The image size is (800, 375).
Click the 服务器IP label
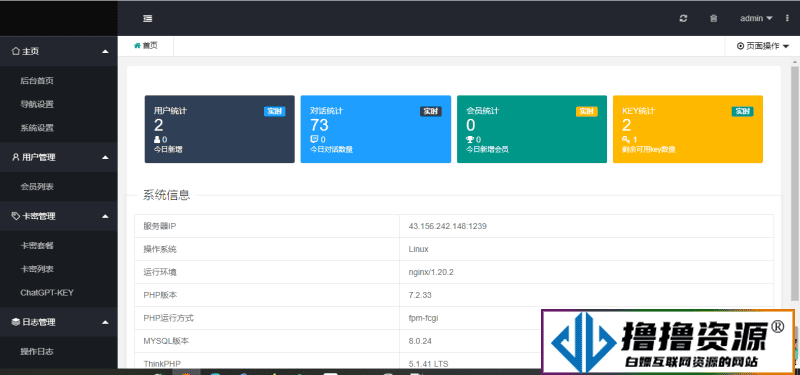coord(160,226)
